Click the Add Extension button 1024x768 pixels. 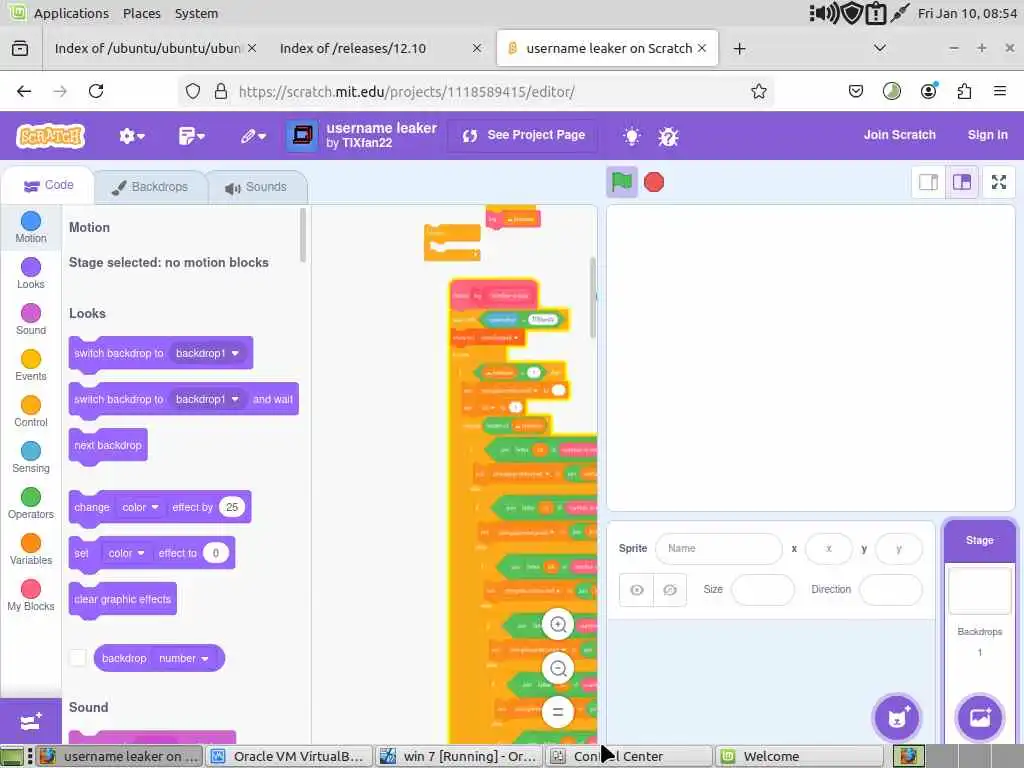[x=31, y=722]
